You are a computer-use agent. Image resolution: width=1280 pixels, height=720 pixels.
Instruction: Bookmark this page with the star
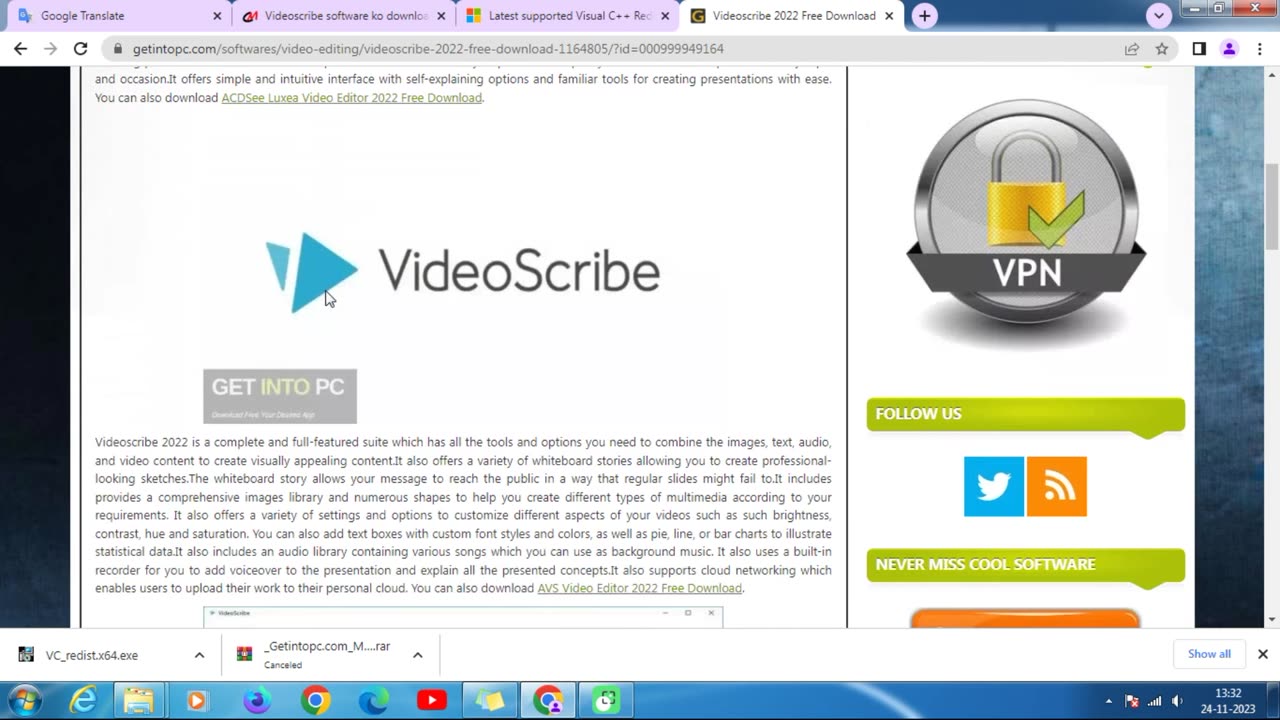coord(1162,48)
